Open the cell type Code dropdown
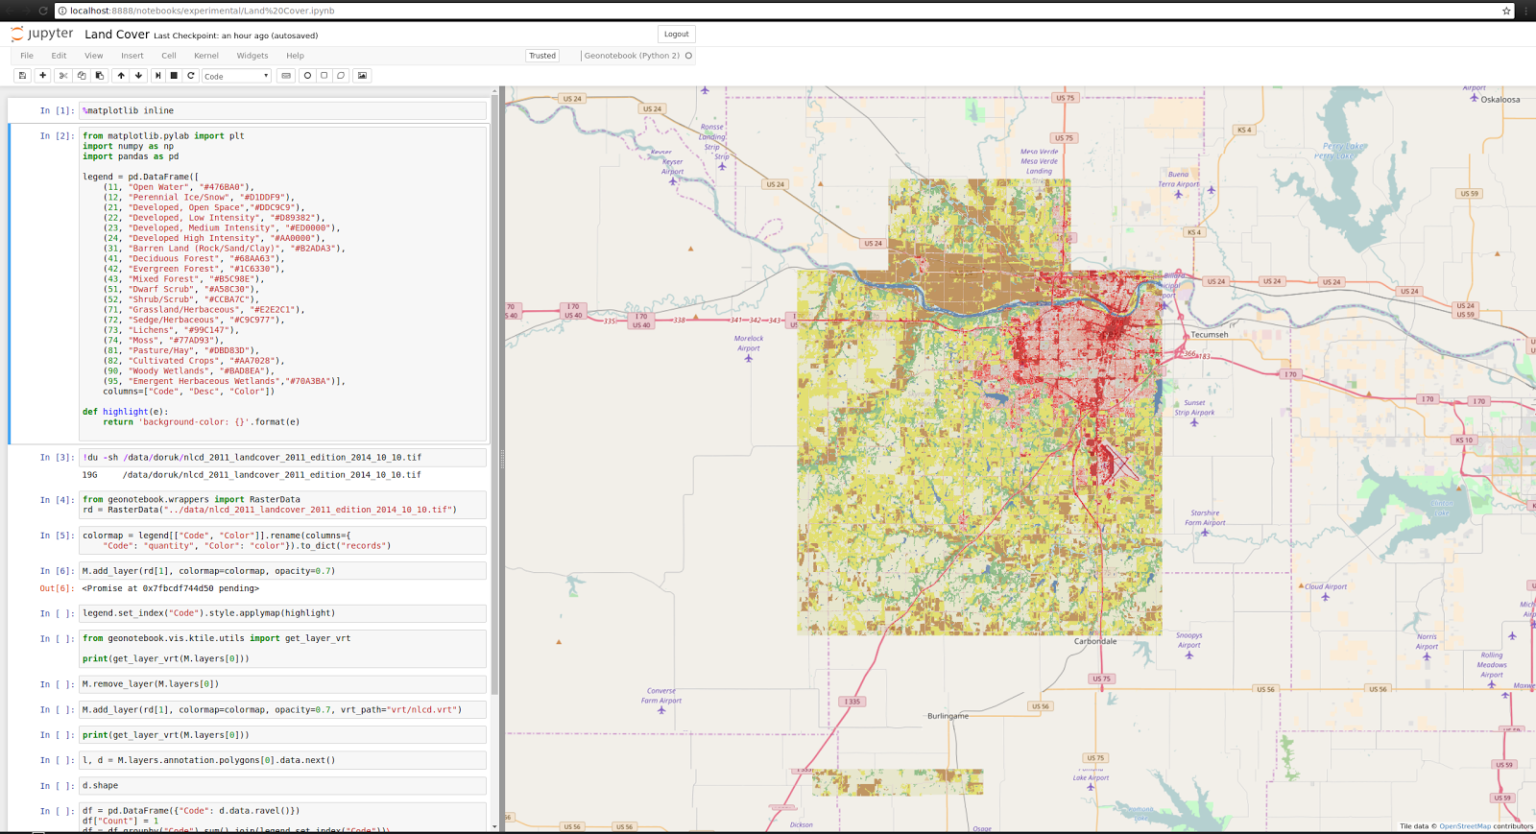The image size is (1536, 834). click(x=237, y=76)
